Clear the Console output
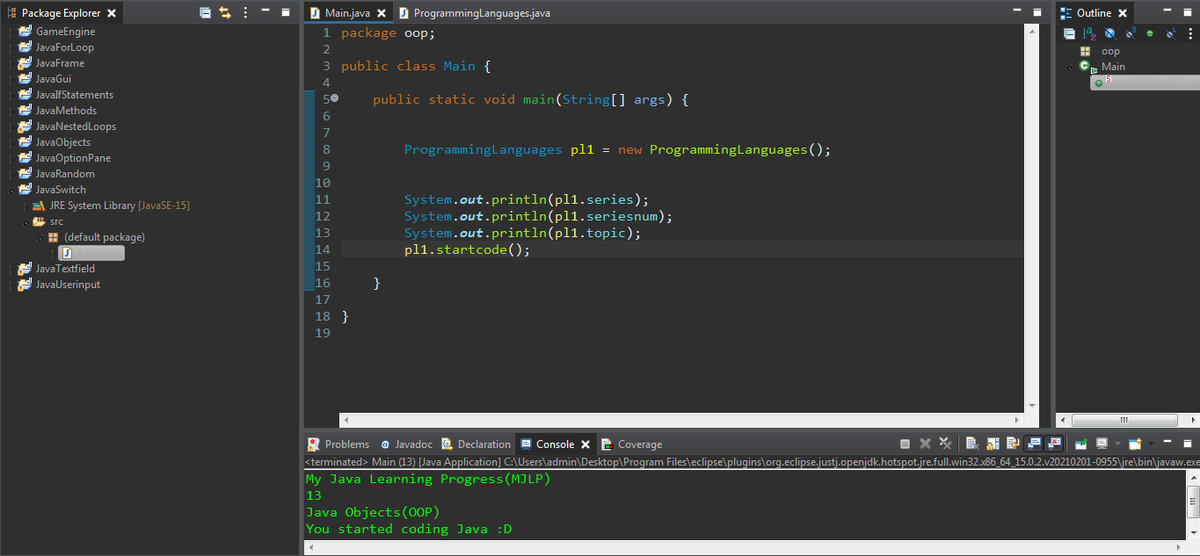 [x=972, y=444]
